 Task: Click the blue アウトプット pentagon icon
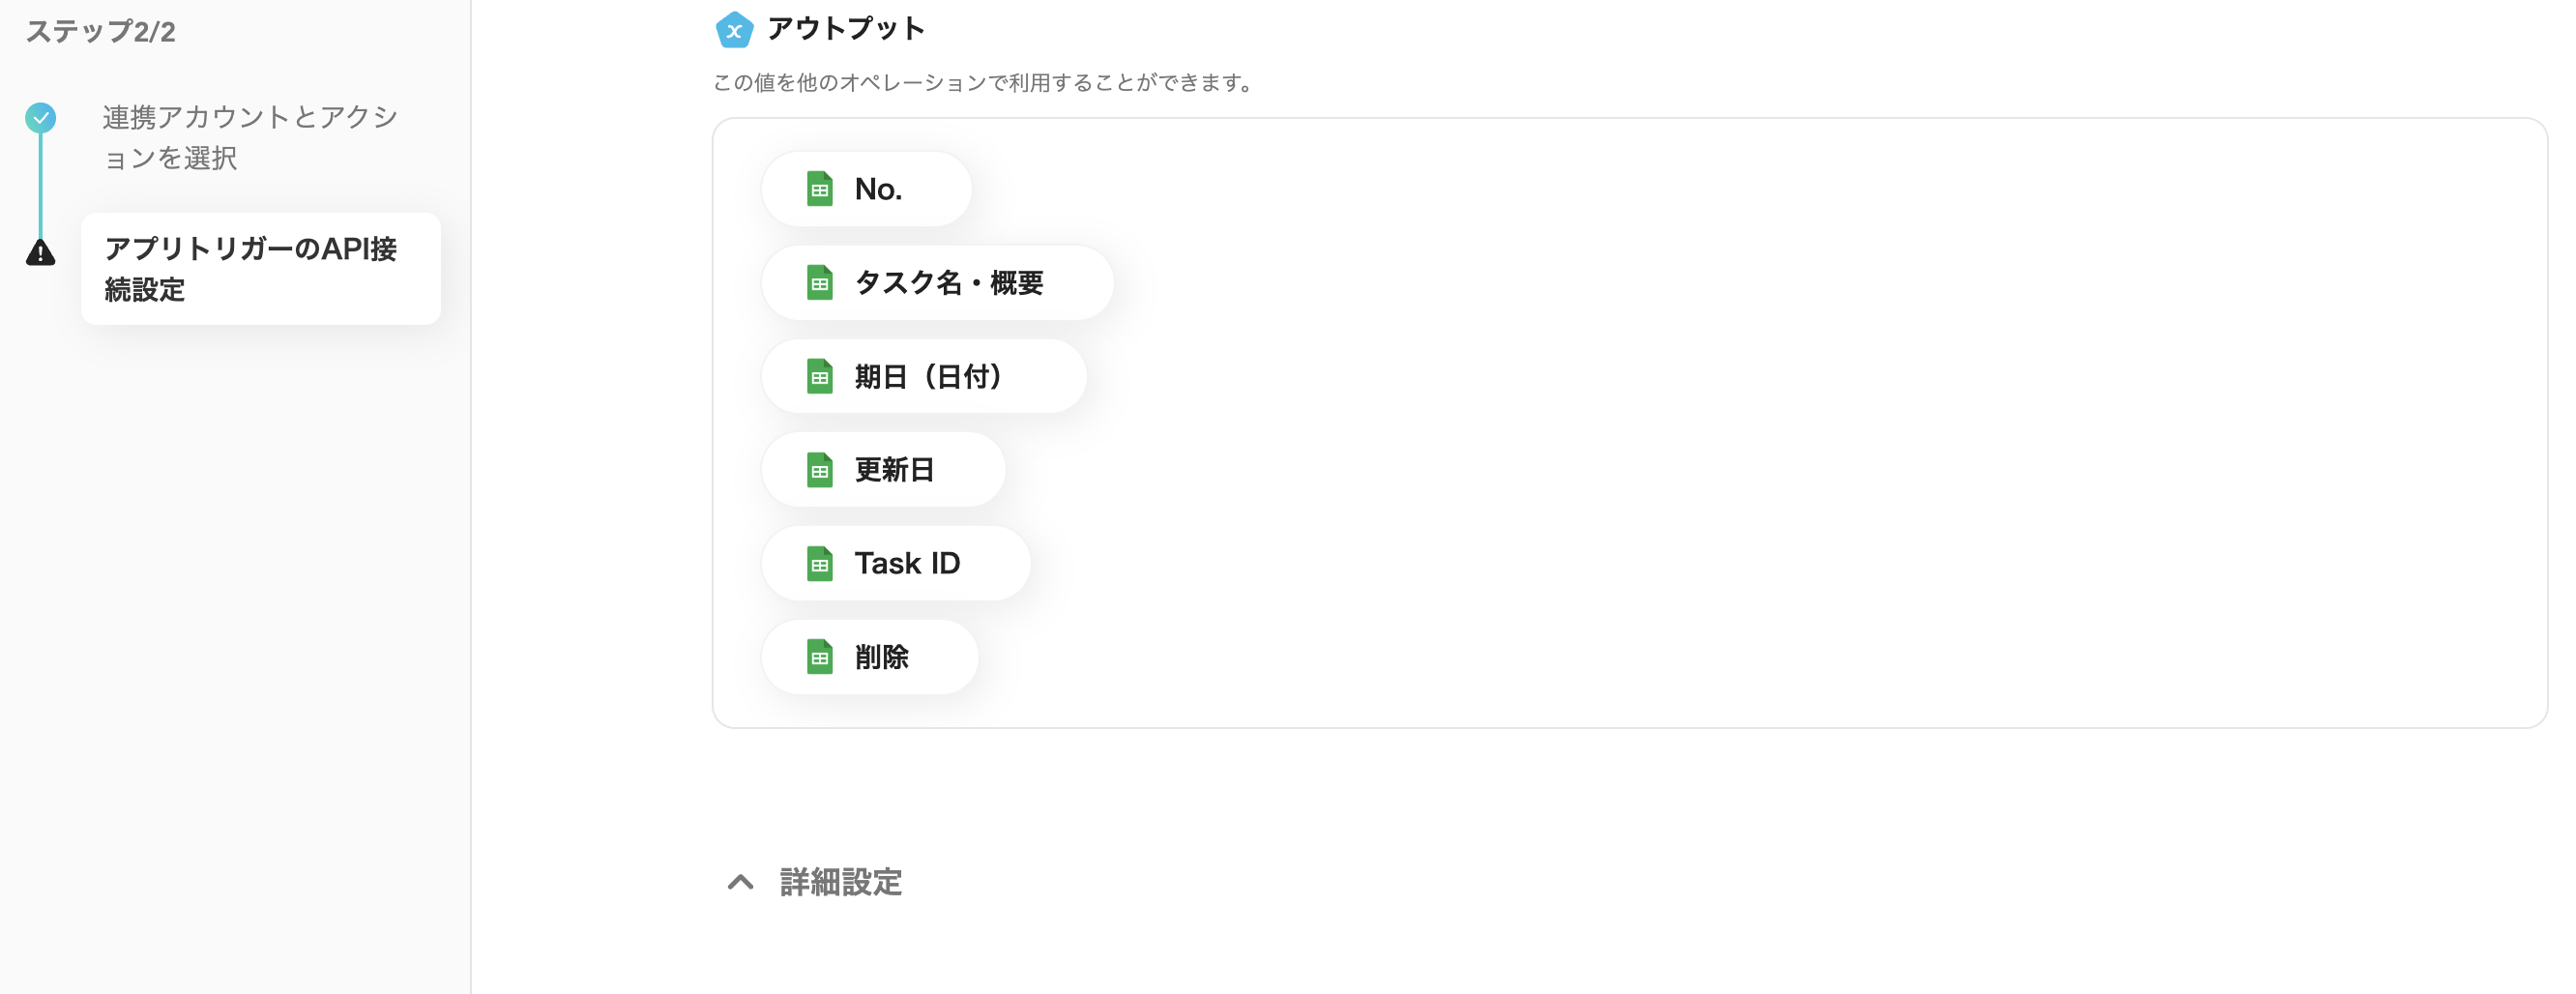point(735,29)
